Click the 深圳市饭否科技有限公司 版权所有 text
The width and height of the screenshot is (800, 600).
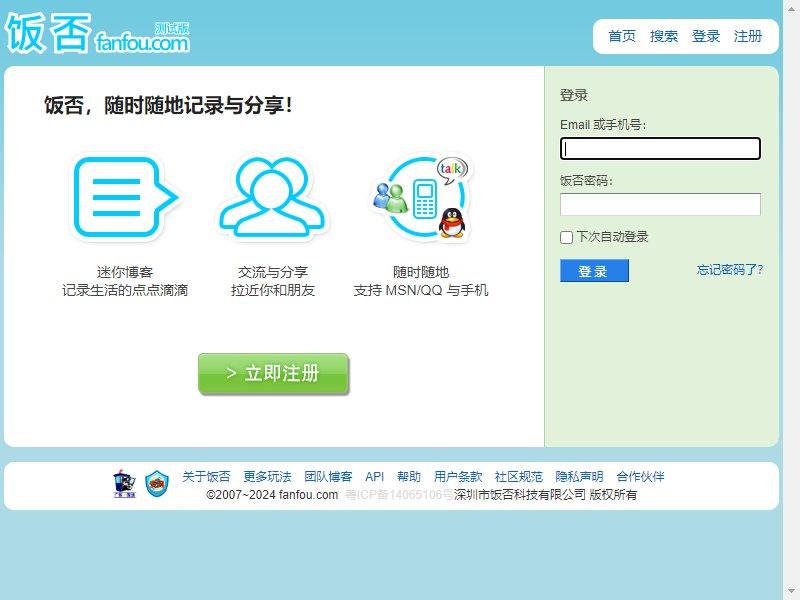click(545, 495)
